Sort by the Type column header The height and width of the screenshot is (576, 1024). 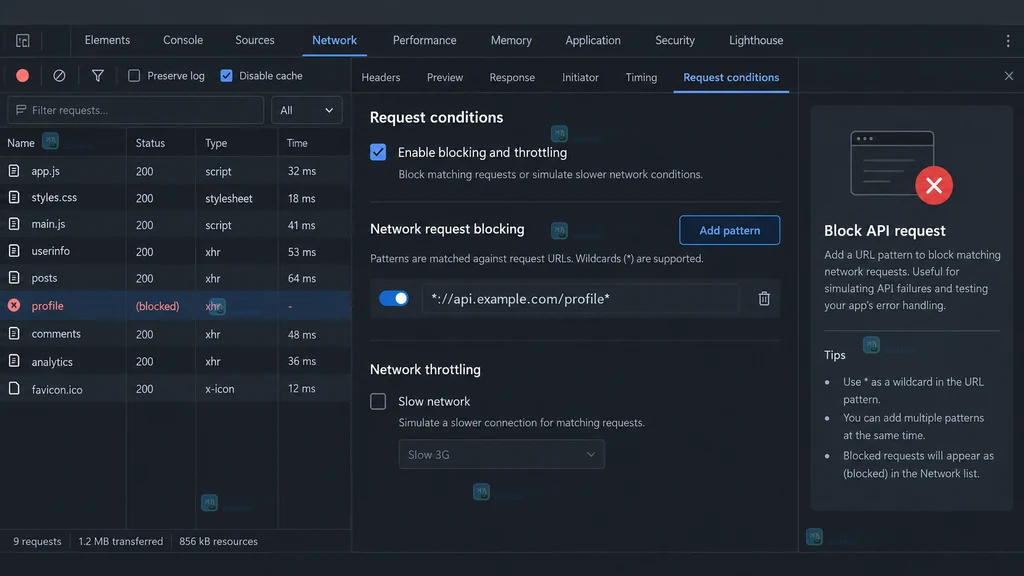tap(216, 143)
